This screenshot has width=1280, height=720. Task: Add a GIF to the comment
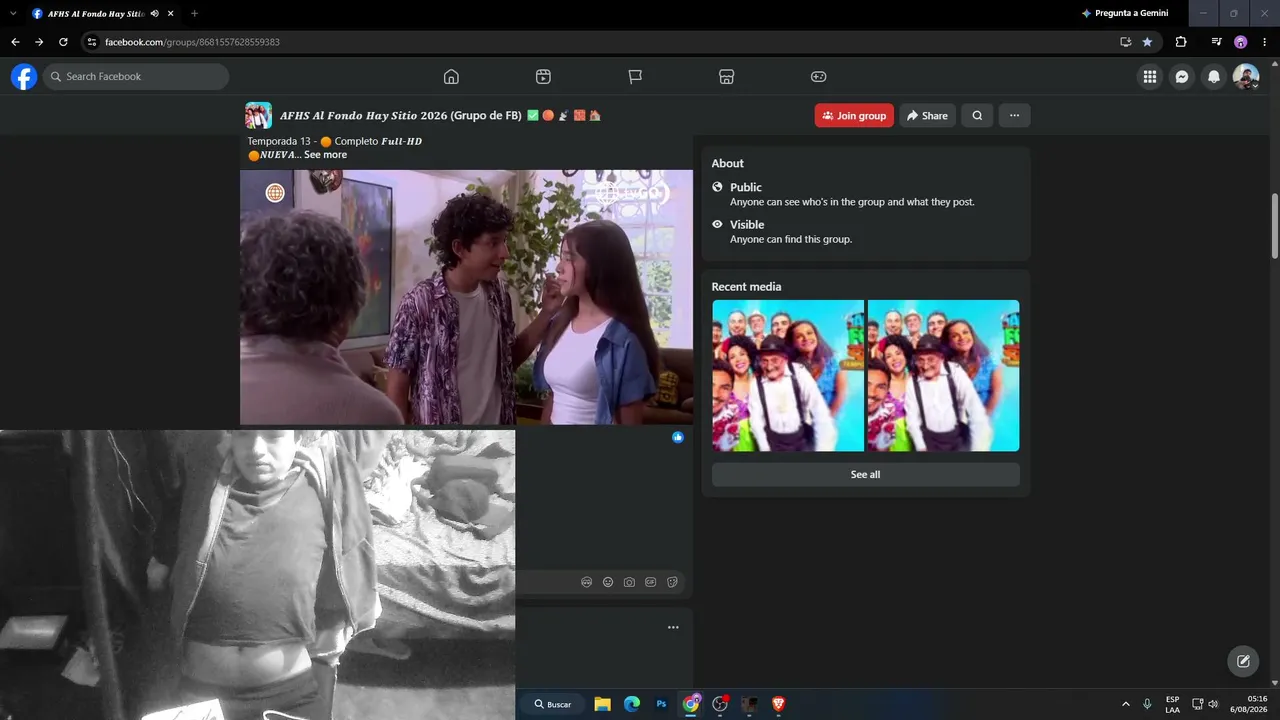coord(651,582)
